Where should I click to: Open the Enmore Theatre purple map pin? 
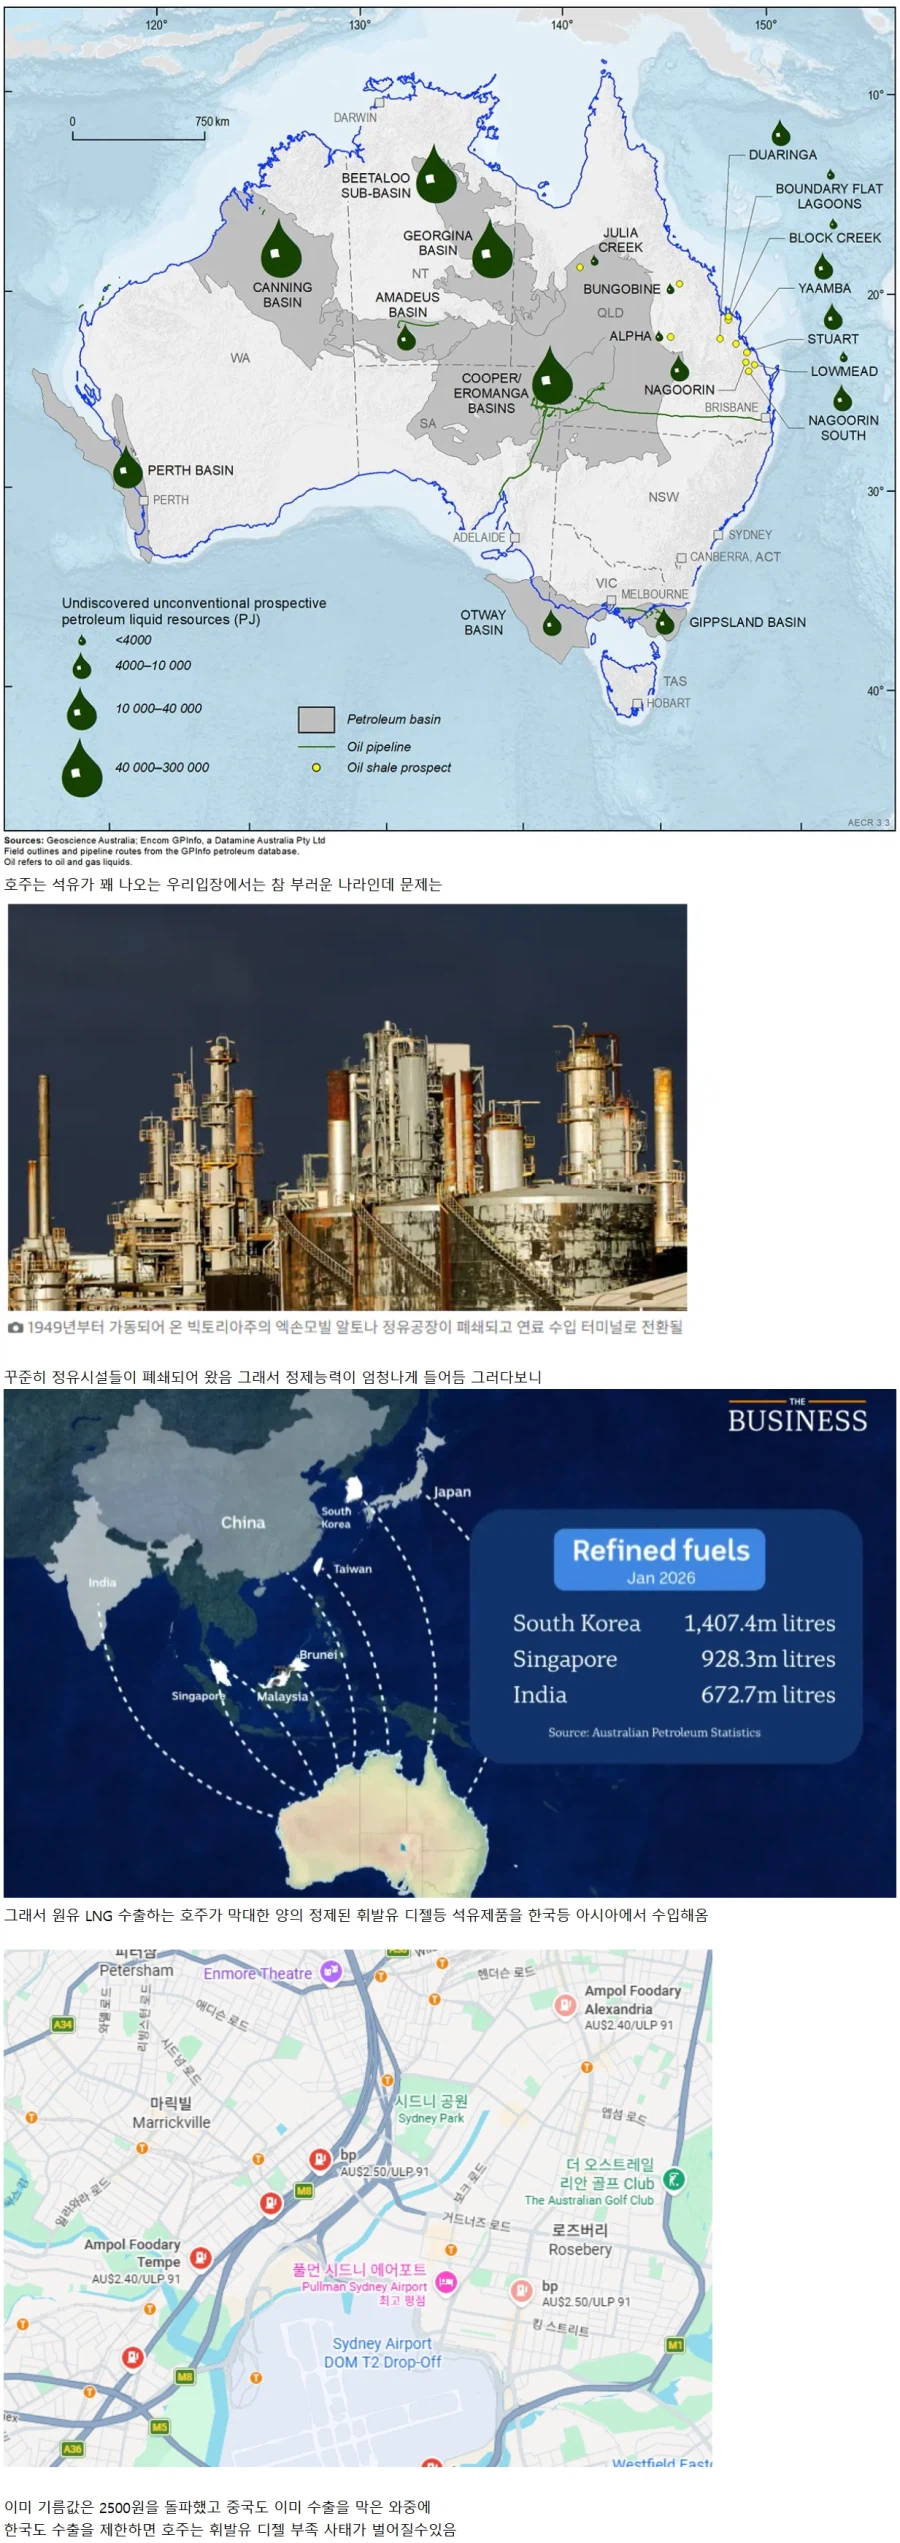[331, 1972]
